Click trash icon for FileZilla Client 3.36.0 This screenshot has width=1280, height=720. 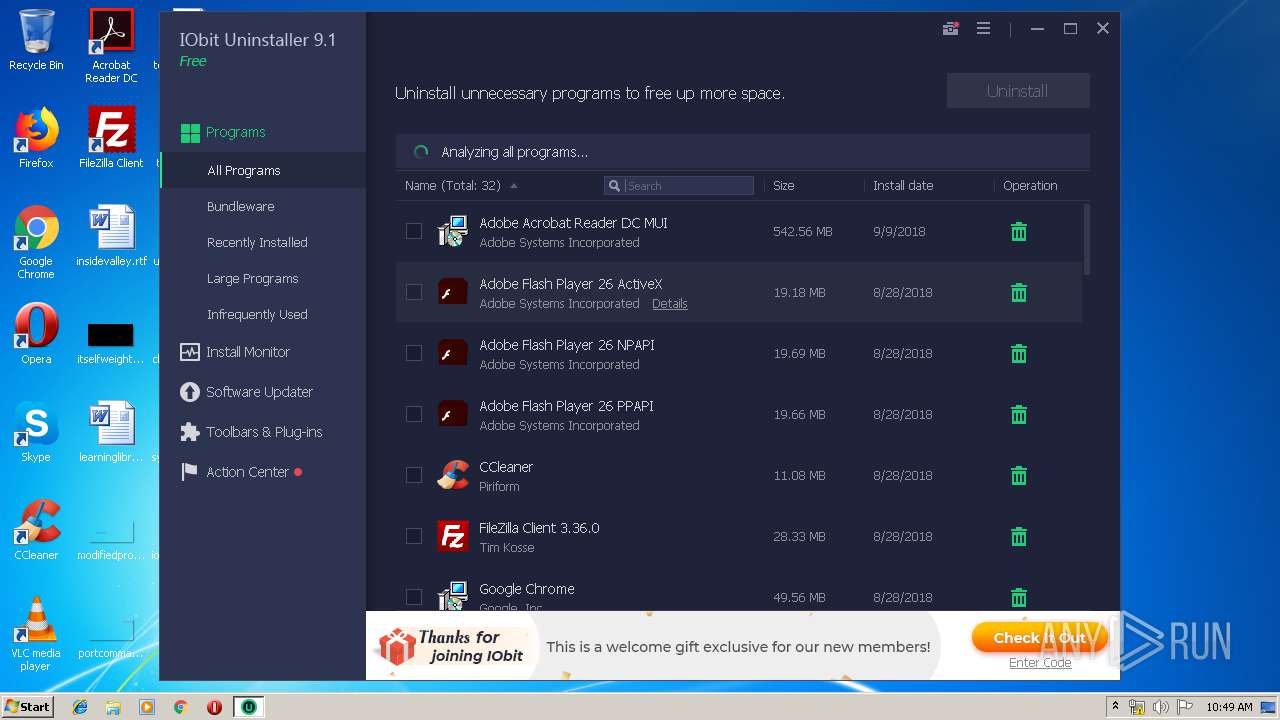point(1018,537)
